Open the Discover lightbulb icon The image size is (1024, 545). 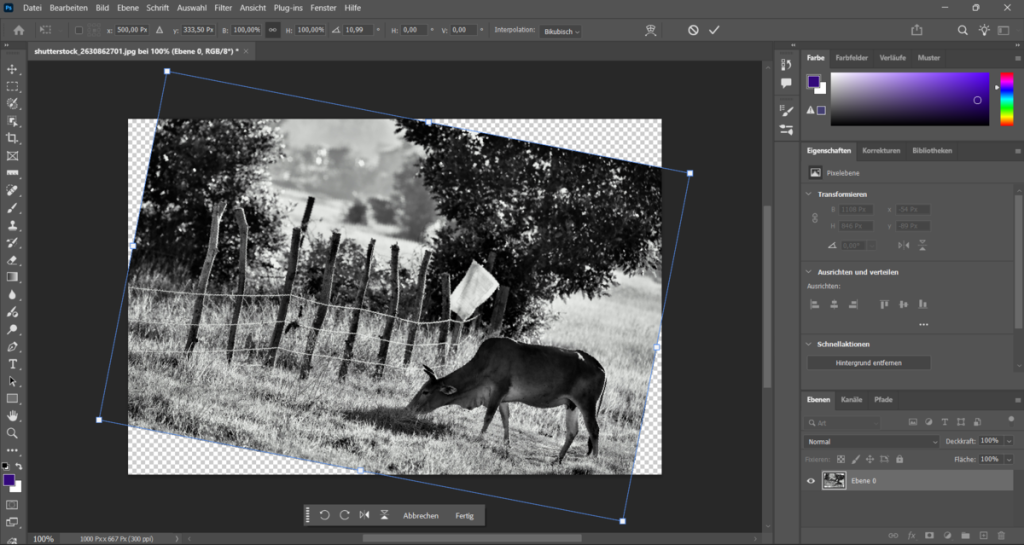[x=984, y=30]
